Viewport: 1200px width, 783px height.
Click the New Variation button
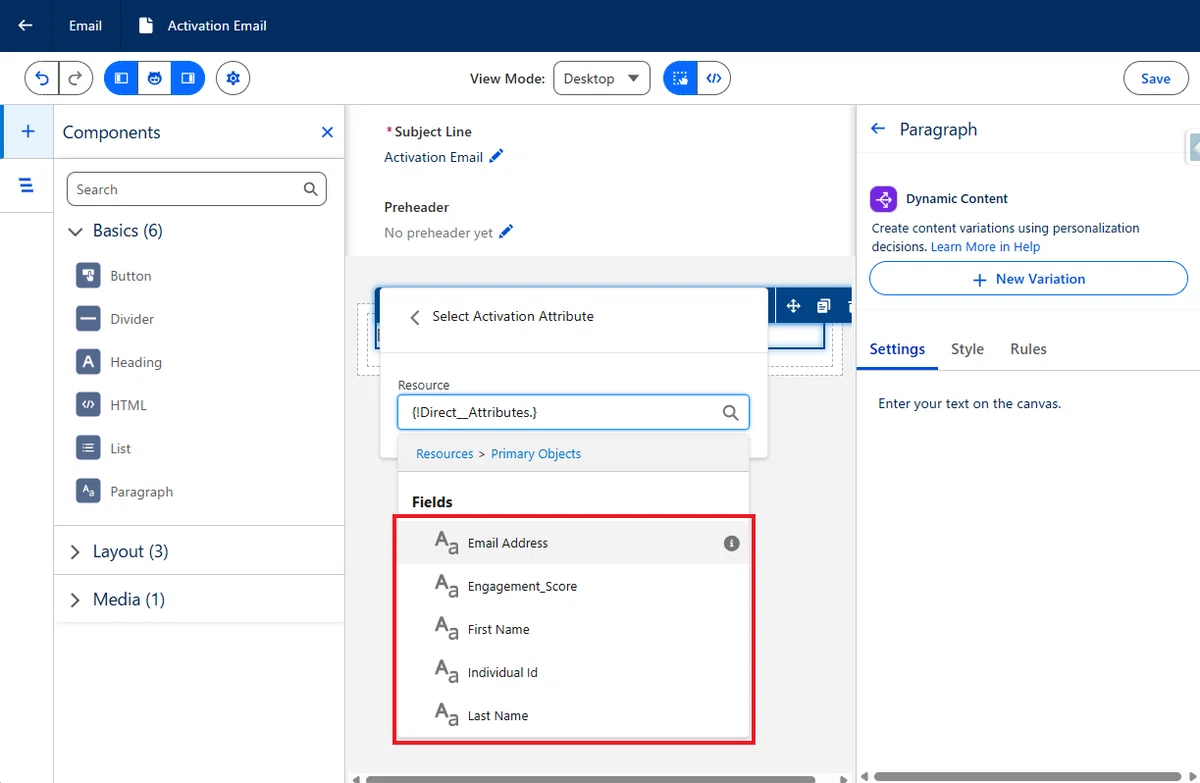coord(1028,279)
